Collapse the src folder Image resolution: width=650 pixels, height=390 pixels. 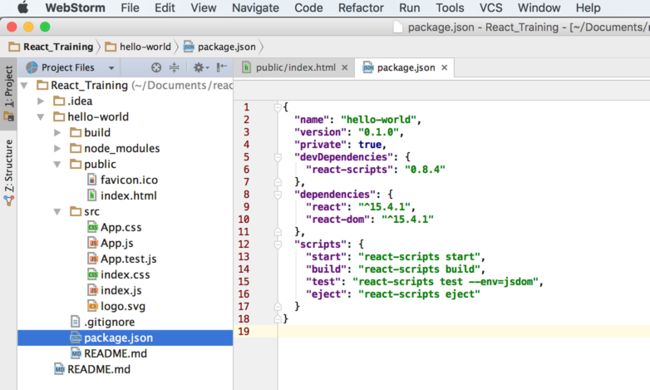coord(57,212)
